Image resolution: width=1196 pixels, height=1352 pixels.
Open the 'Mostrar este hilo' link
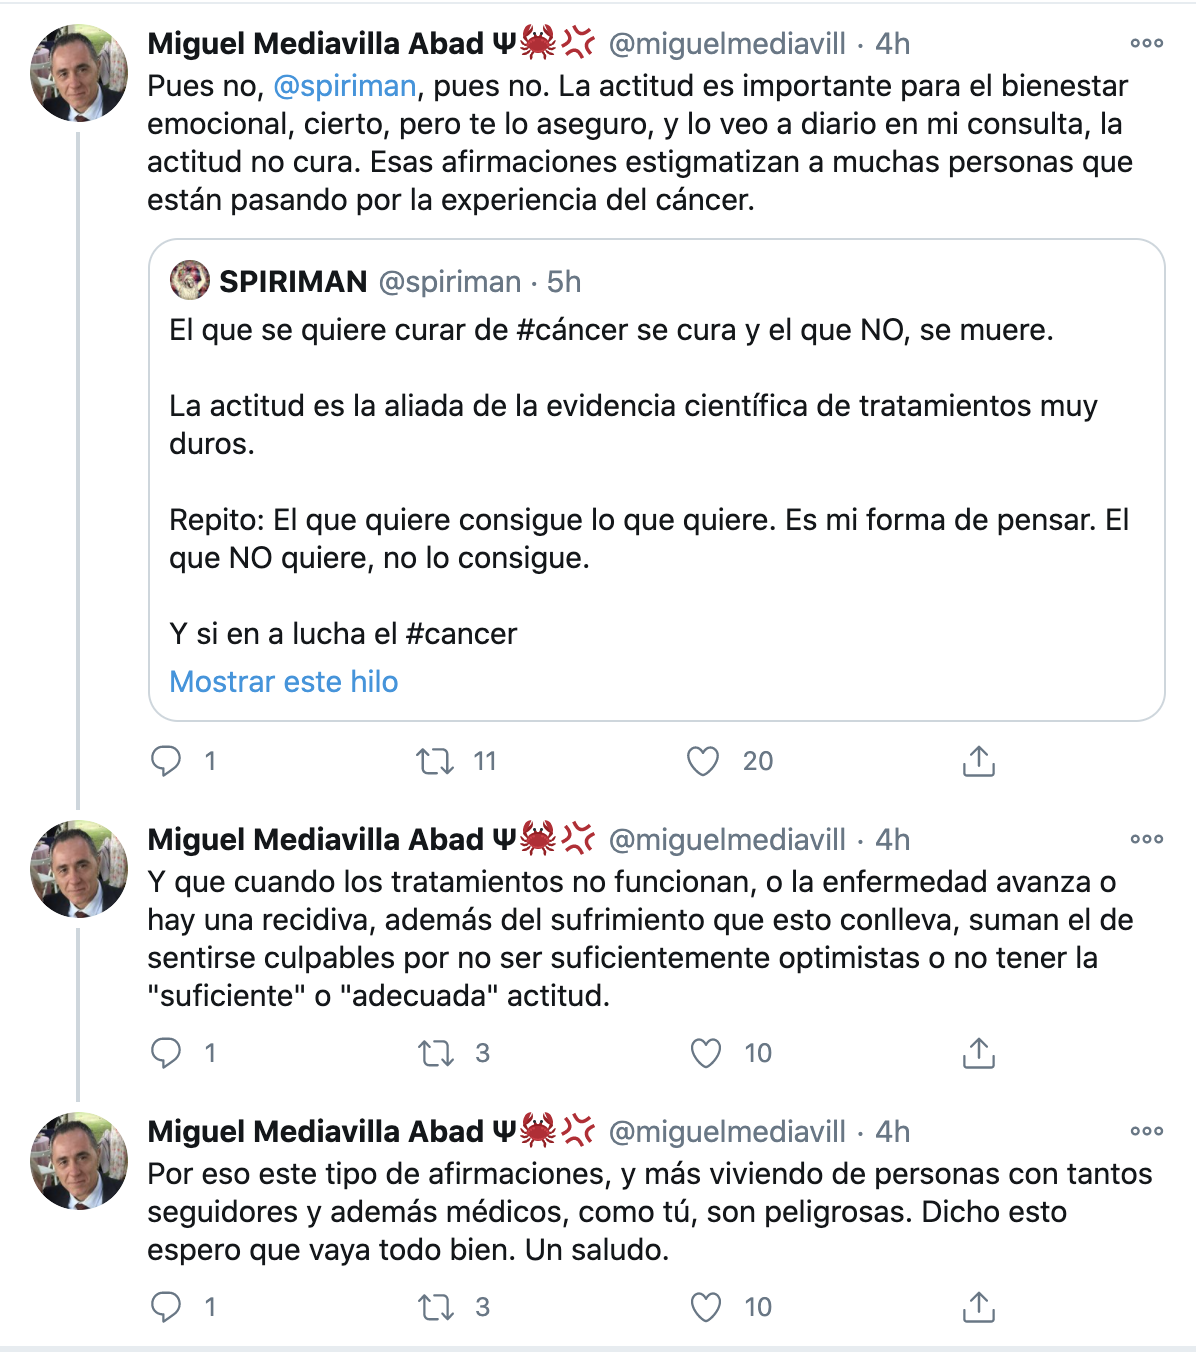pos(285,681)
